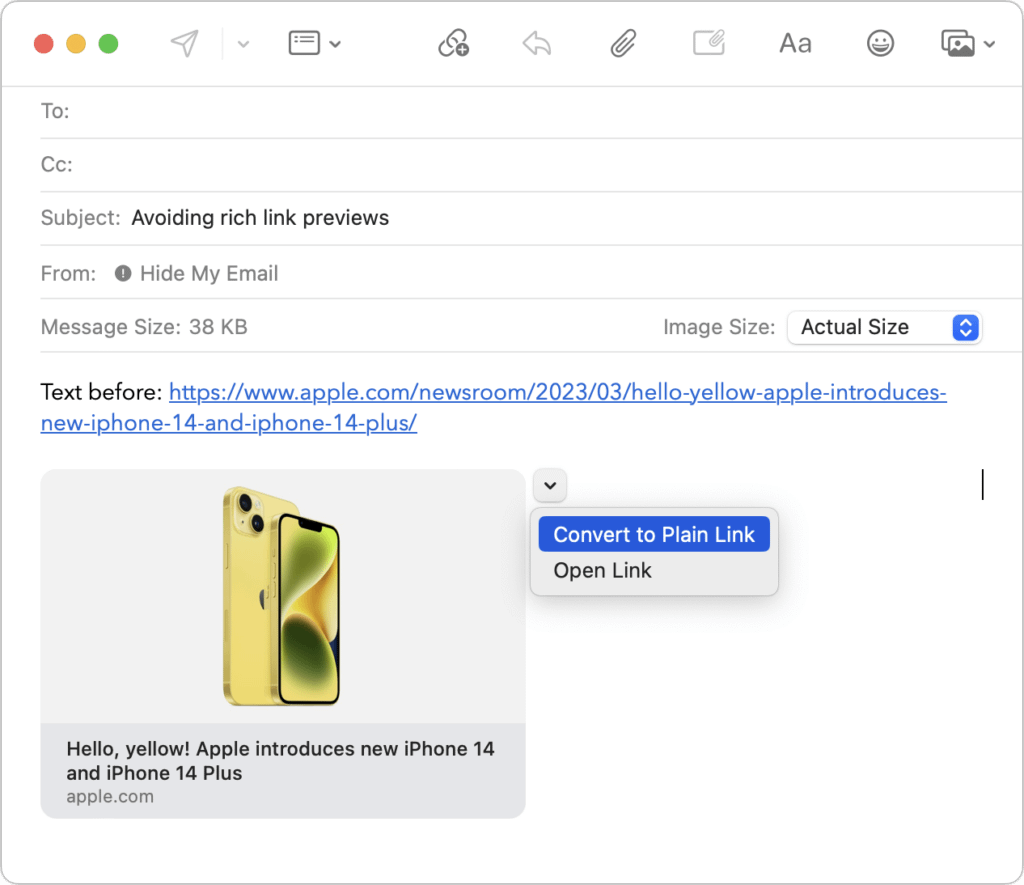Click the Markup annotation icon
Screen dimensions: 1024x885
click(x=708, y=43)
